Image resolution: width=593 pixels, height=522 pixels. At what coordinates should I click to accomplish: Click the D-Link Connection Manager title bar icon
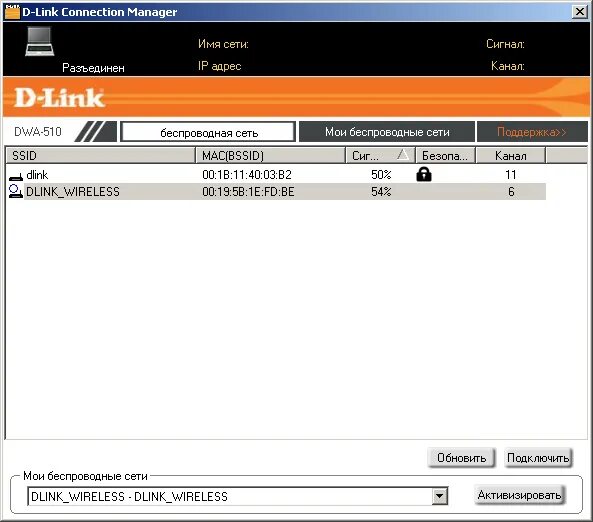coord(12,12)
